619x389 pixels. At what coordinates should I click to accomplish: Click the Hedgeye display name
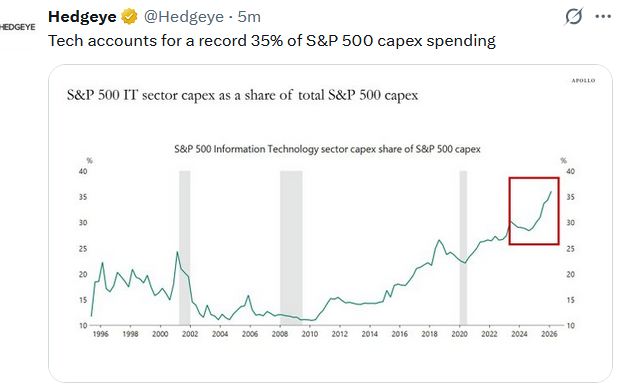82,17
